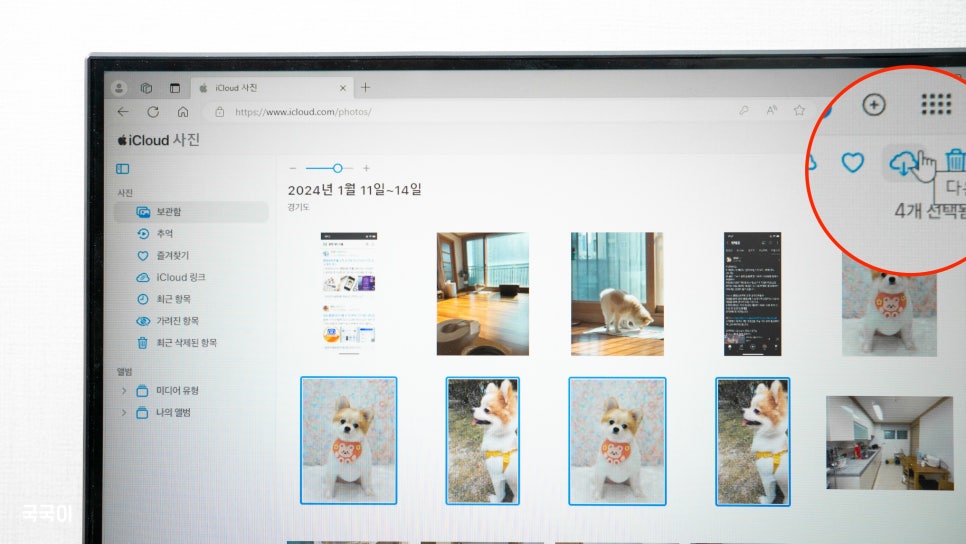The height and width of the screenshot is (544, 966).
Task: Open the iCloud add (plus circle) menu
Action: 874,105
